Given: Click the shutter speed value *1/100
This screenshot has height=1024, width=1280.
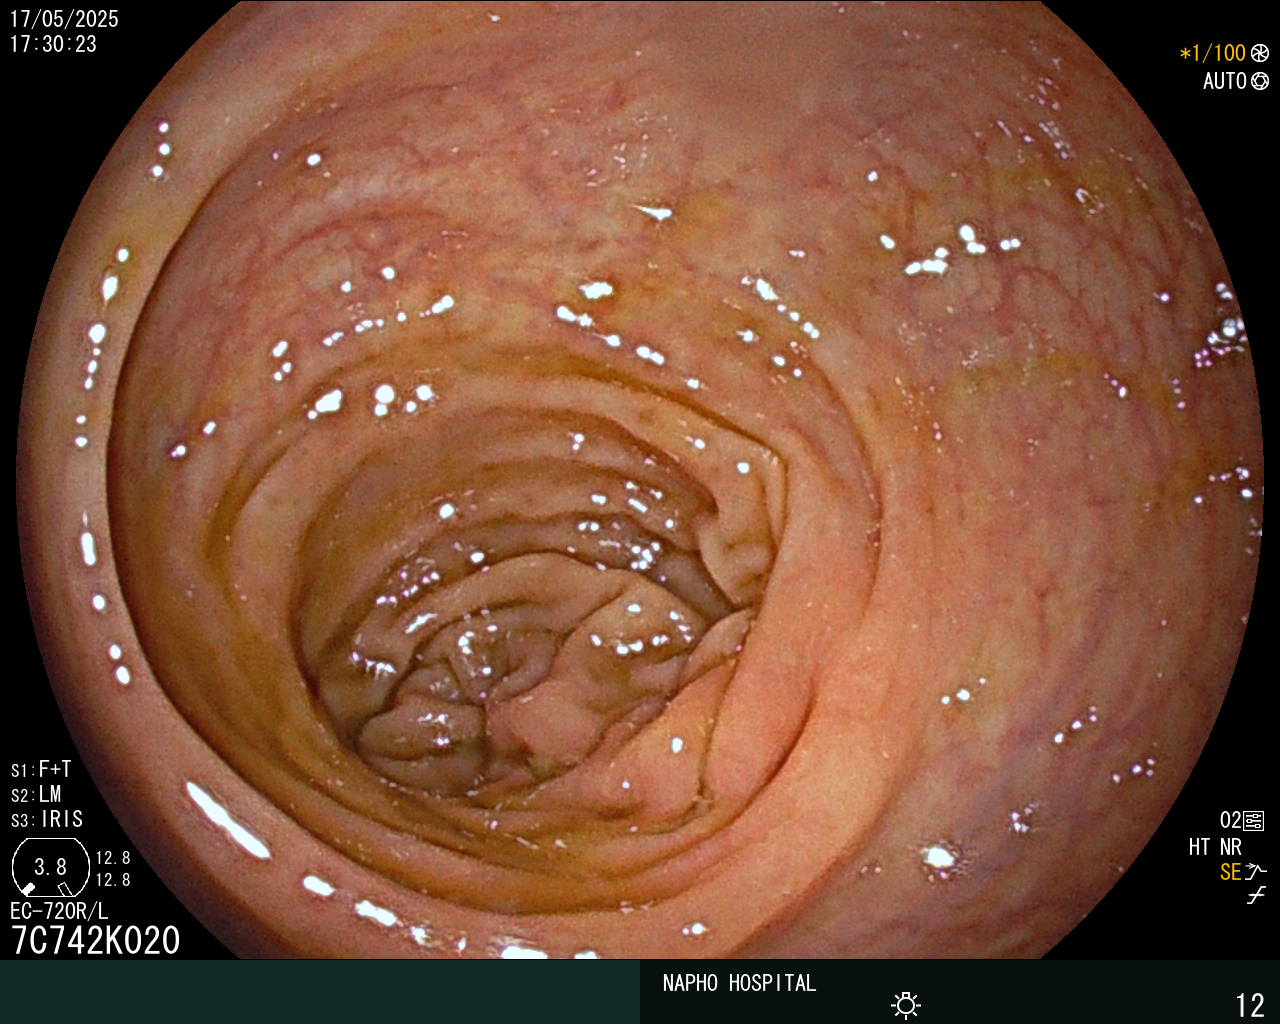Looking at the screenshot, I should coord(1213,53).
